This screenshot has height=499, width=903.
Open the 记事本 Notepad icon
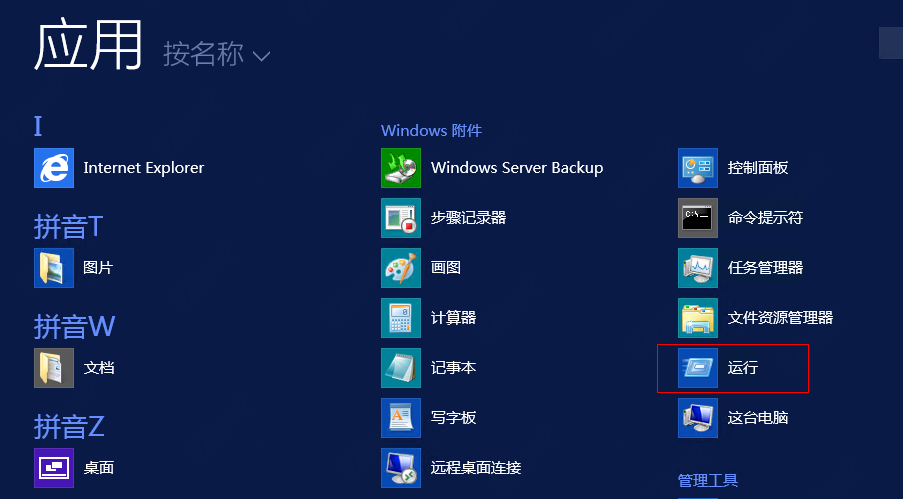[x=401, y=368]
